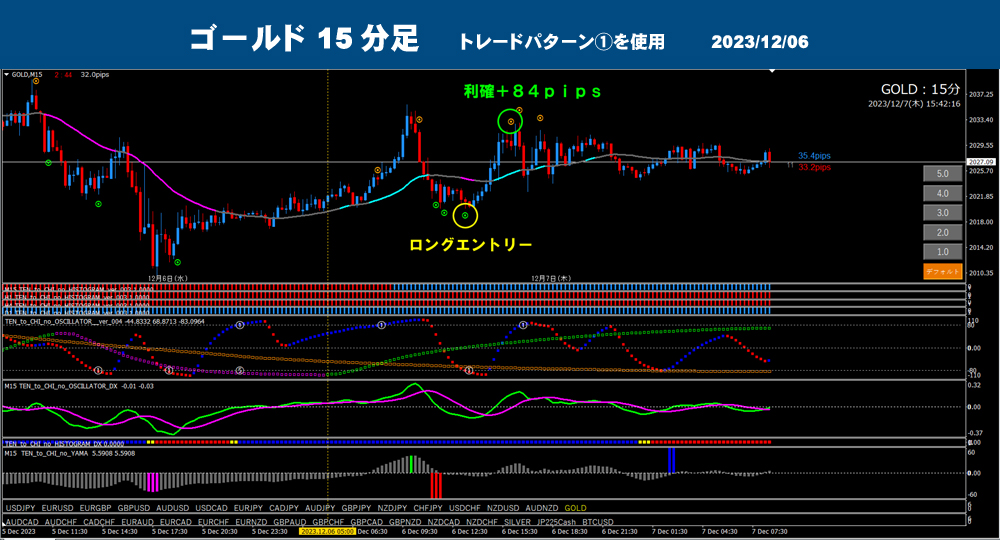Click the current price label 2027.09

click(981, 162)
